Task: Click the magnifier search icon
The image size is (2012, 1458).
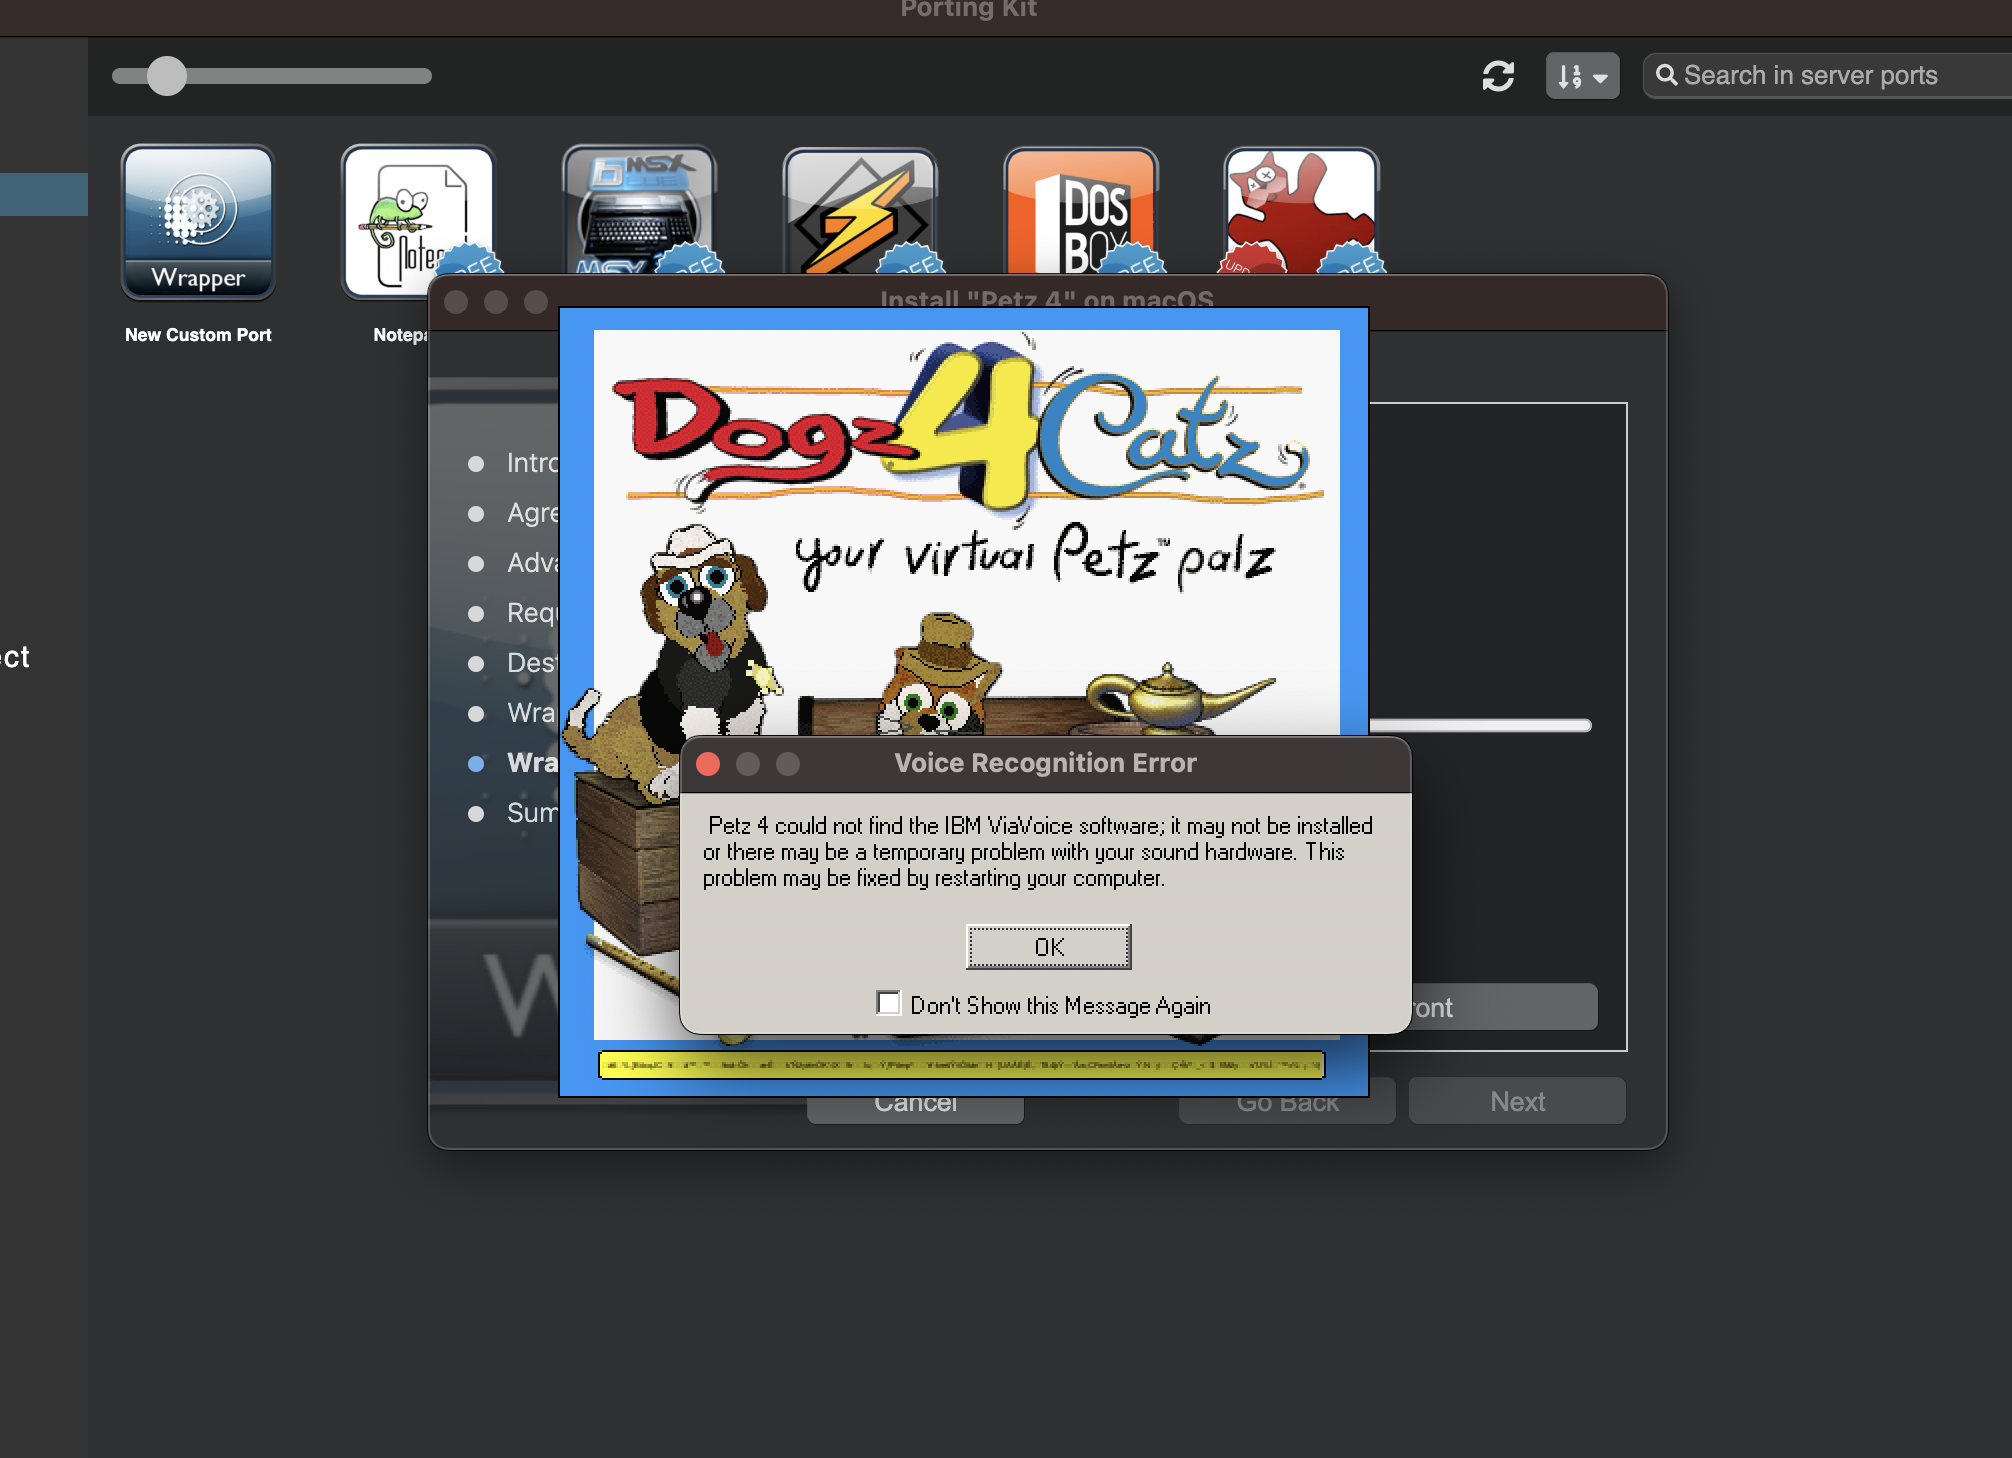Action: click(x=1666, y=76)
